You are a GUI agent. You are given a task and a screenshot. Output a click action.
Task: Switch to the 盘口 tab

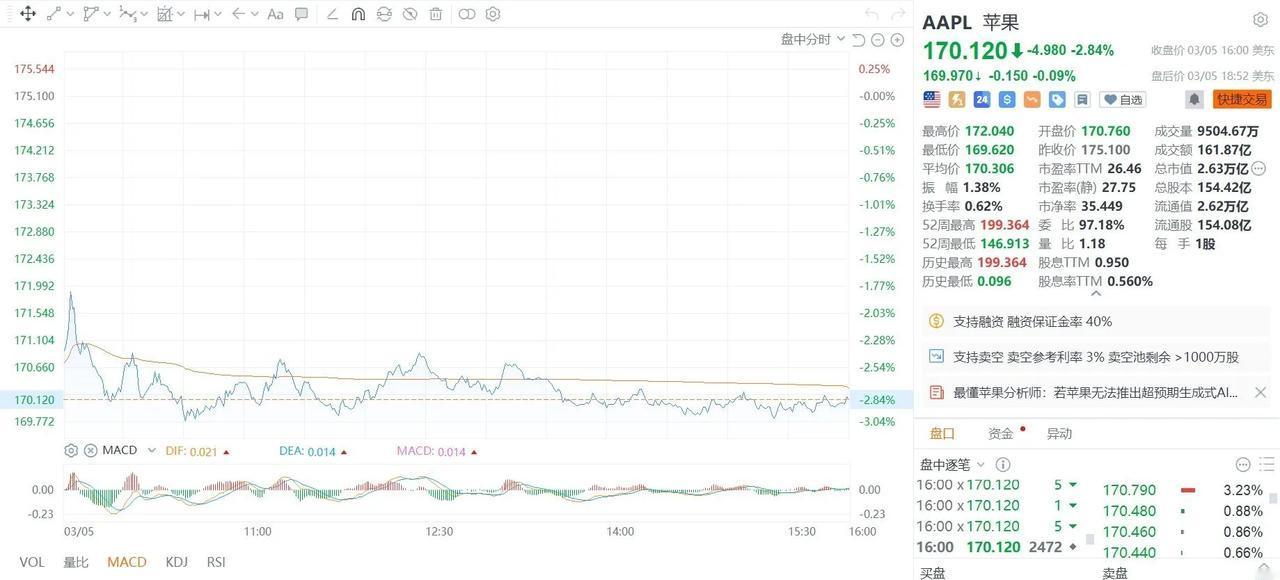tap(943, 433)
